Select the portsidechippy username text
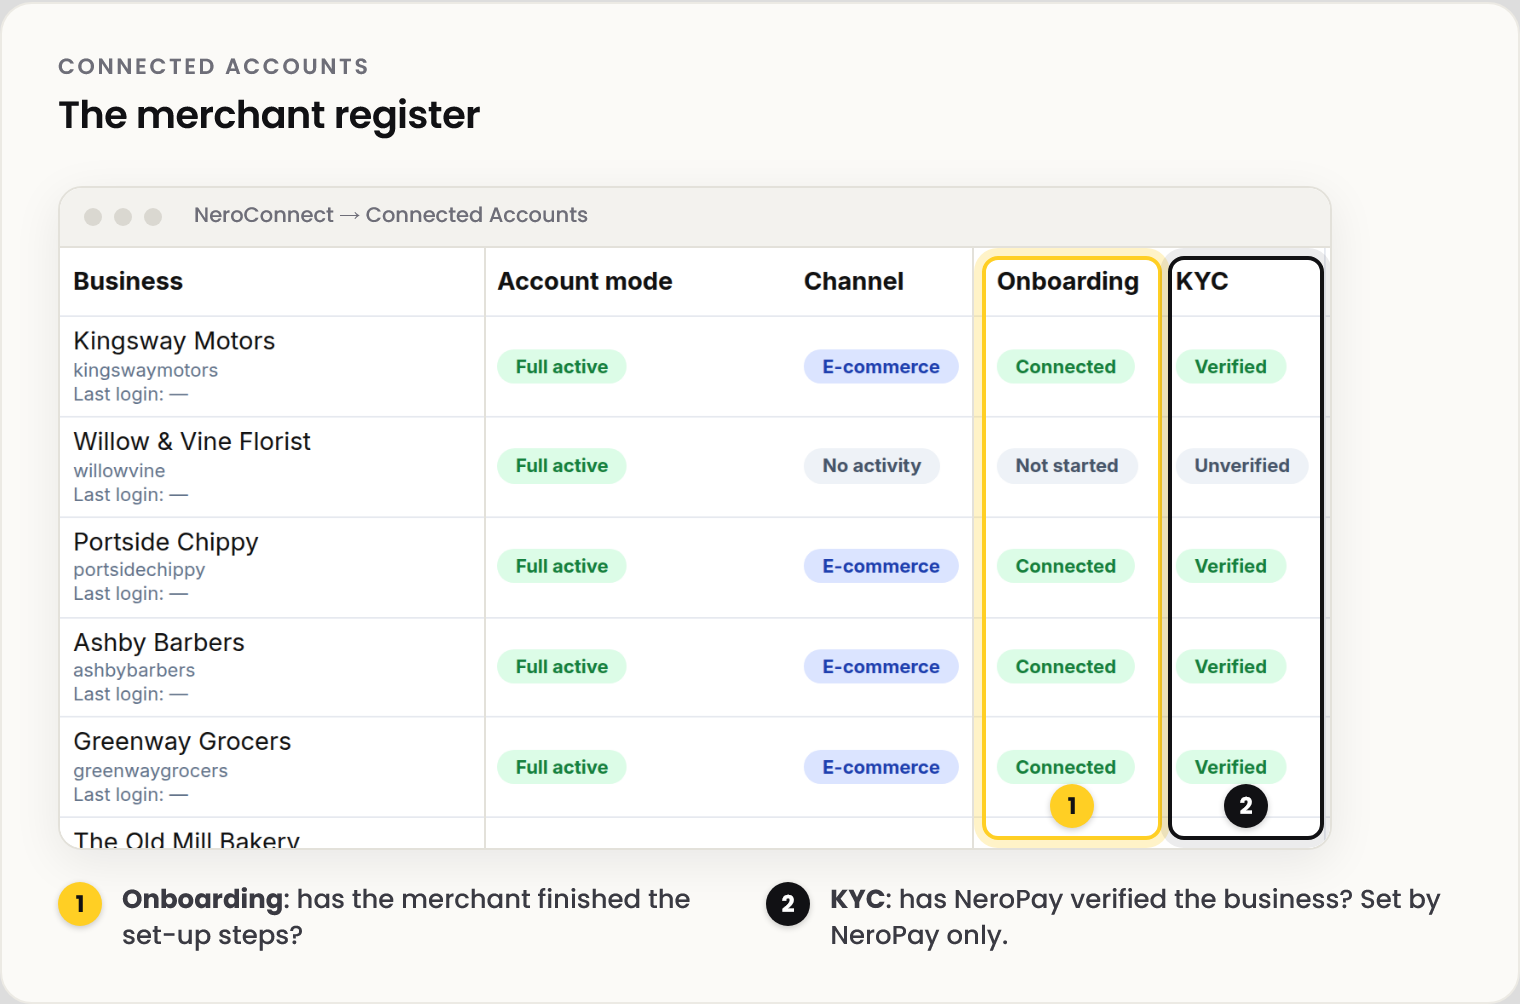The height and width of the screenshot is (1004, 1520). point(139,570)
